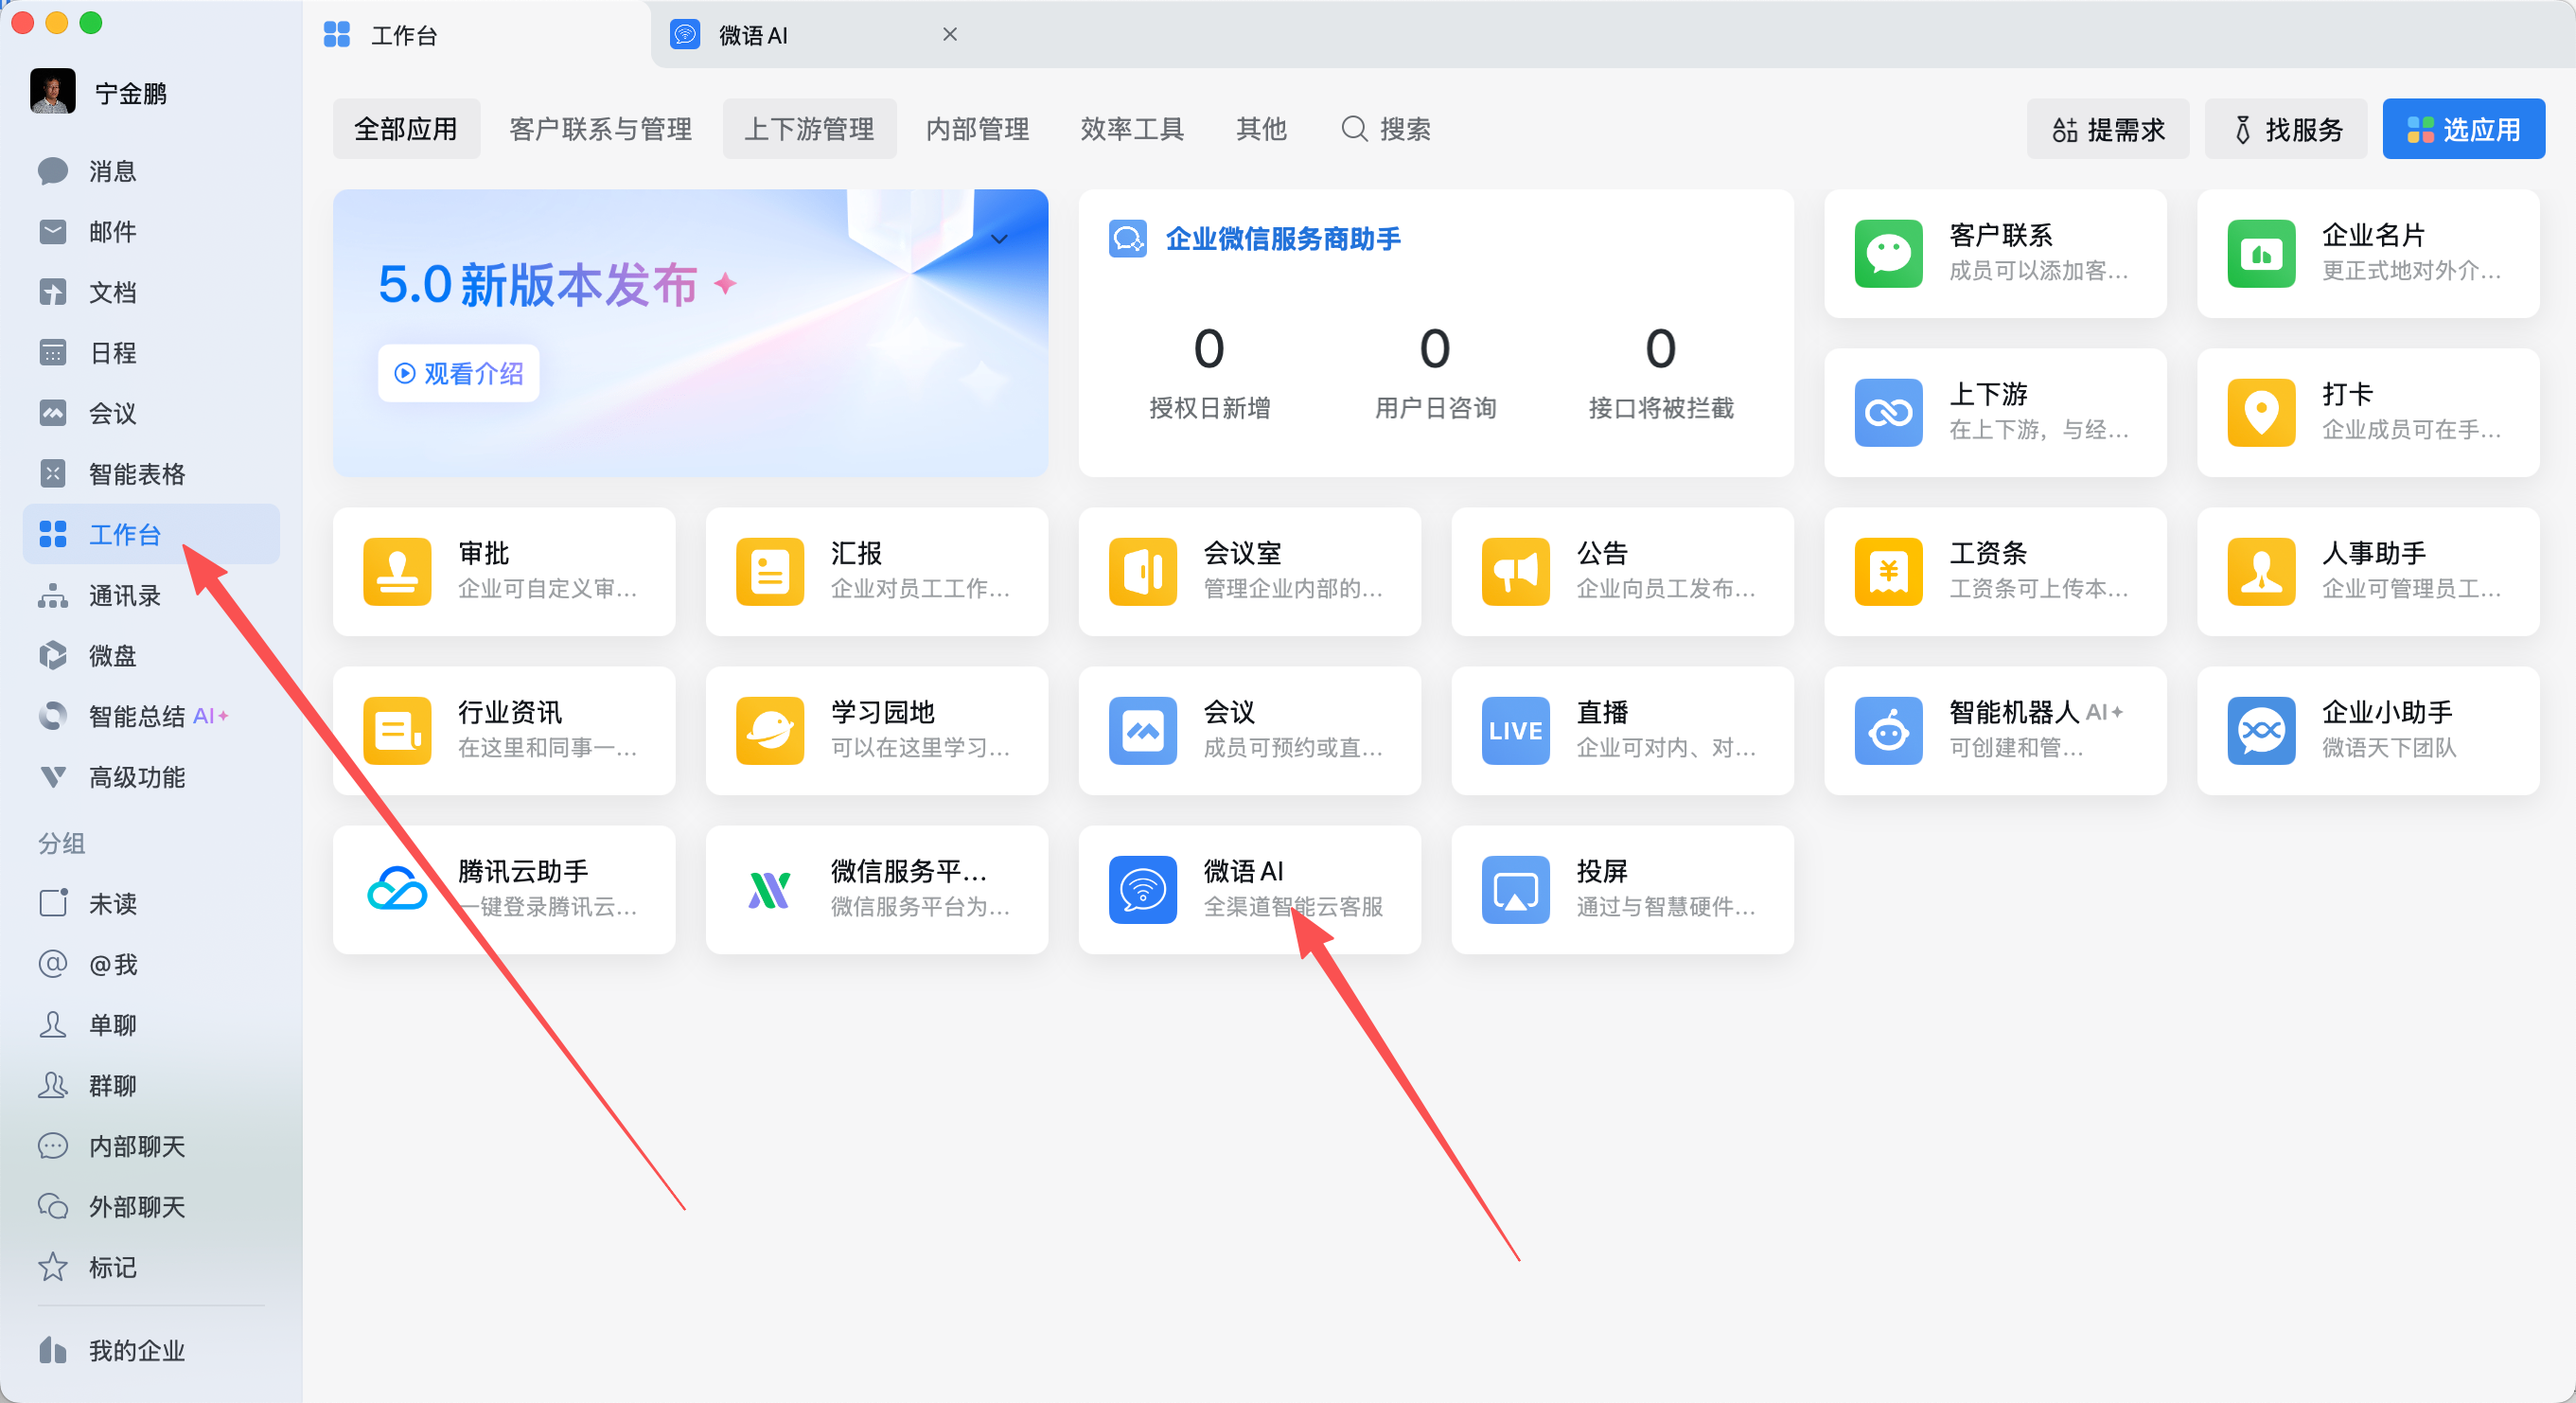Open the 智能机器人 robot icon

tap(1889, 730)
